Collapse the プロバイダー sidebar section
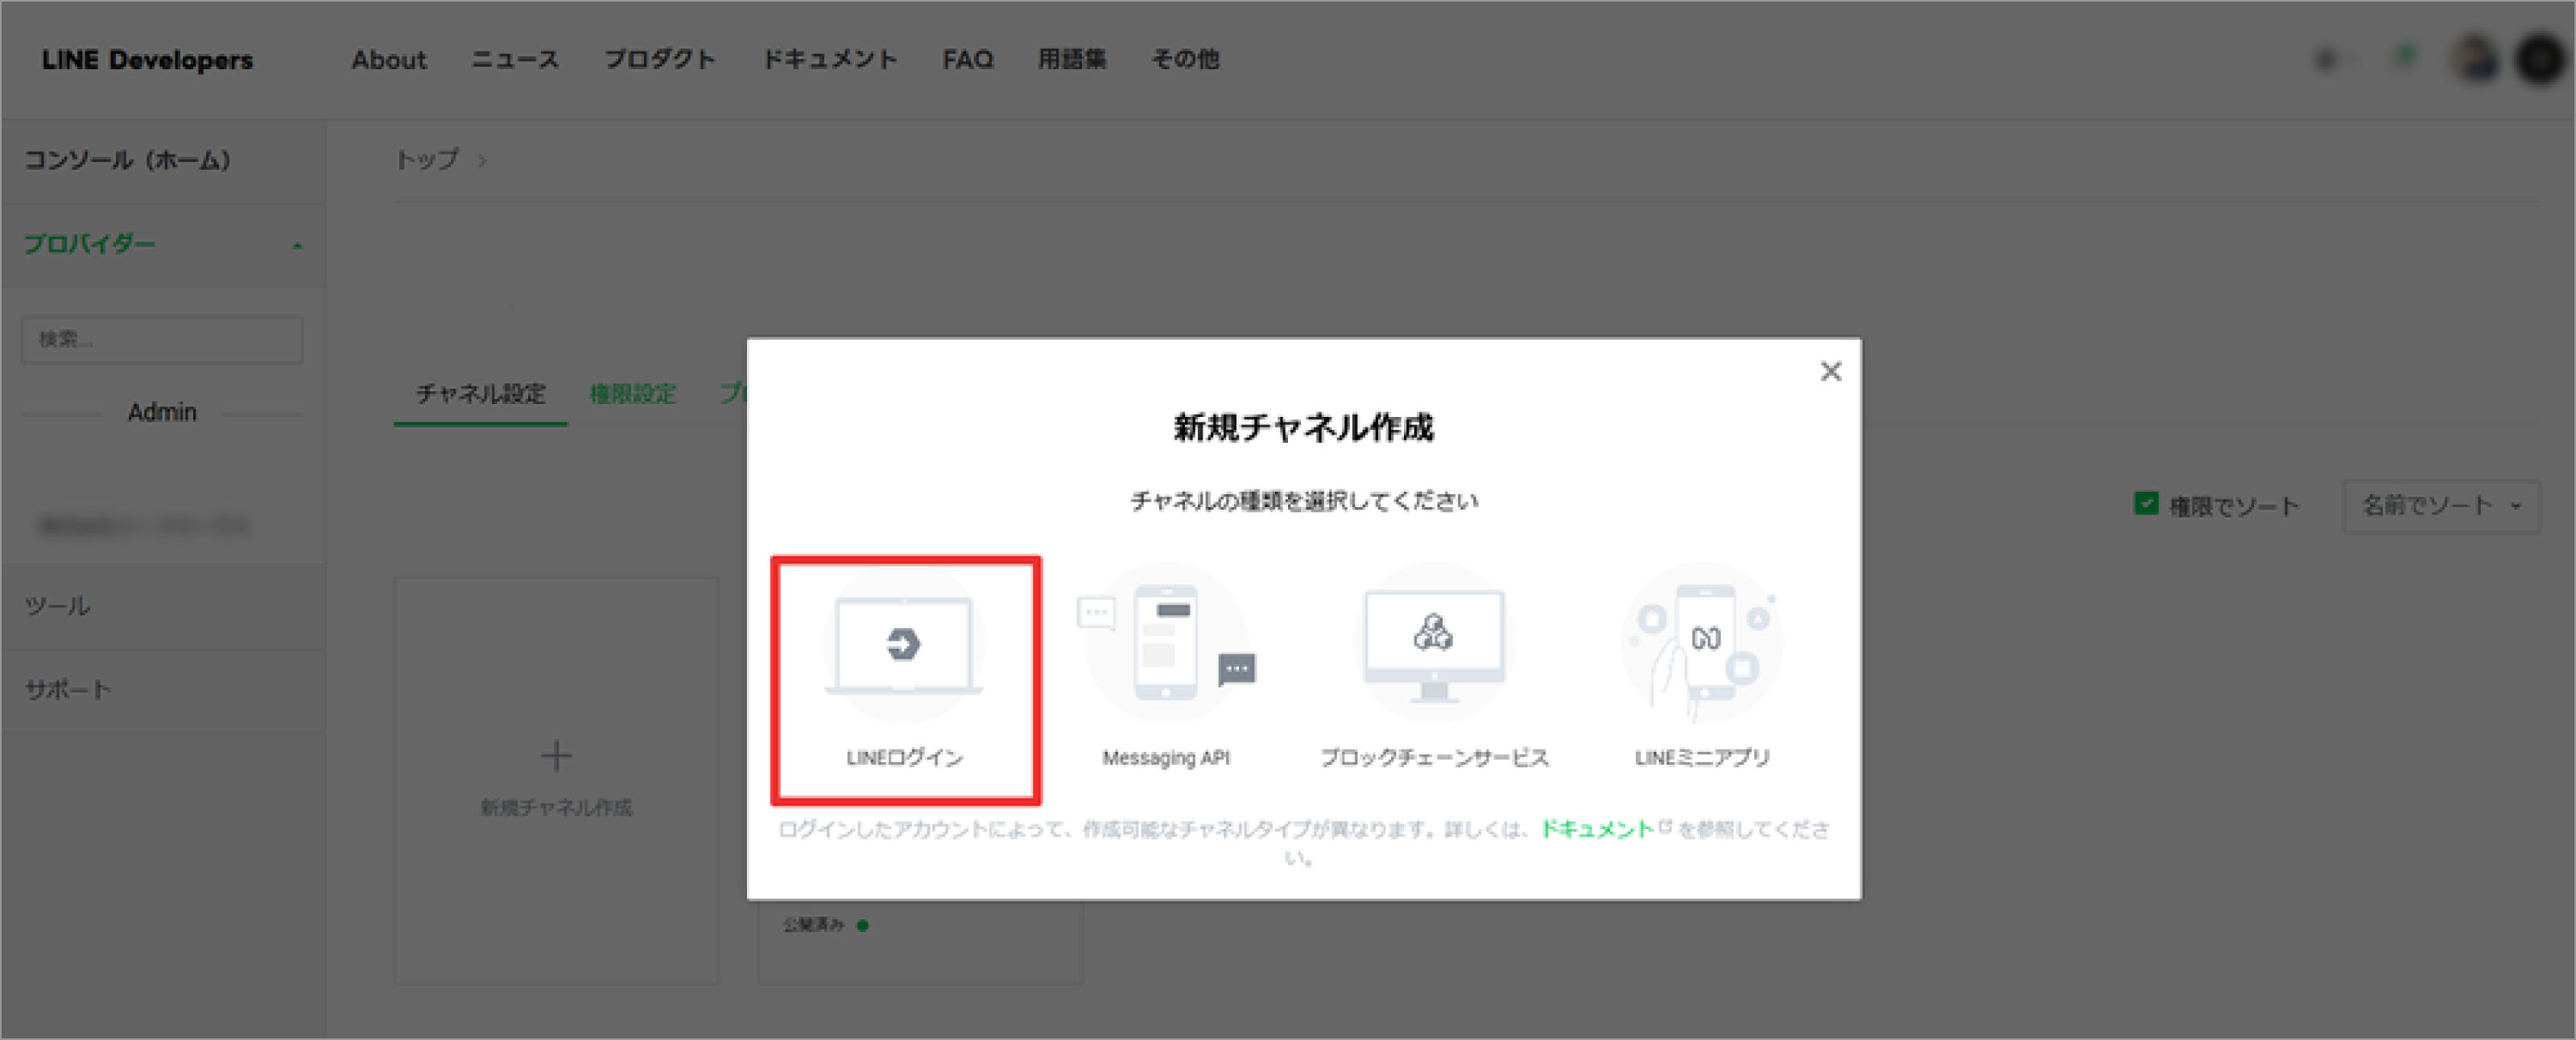Screen dimensions: 2576x1040 tap(163, 245)
